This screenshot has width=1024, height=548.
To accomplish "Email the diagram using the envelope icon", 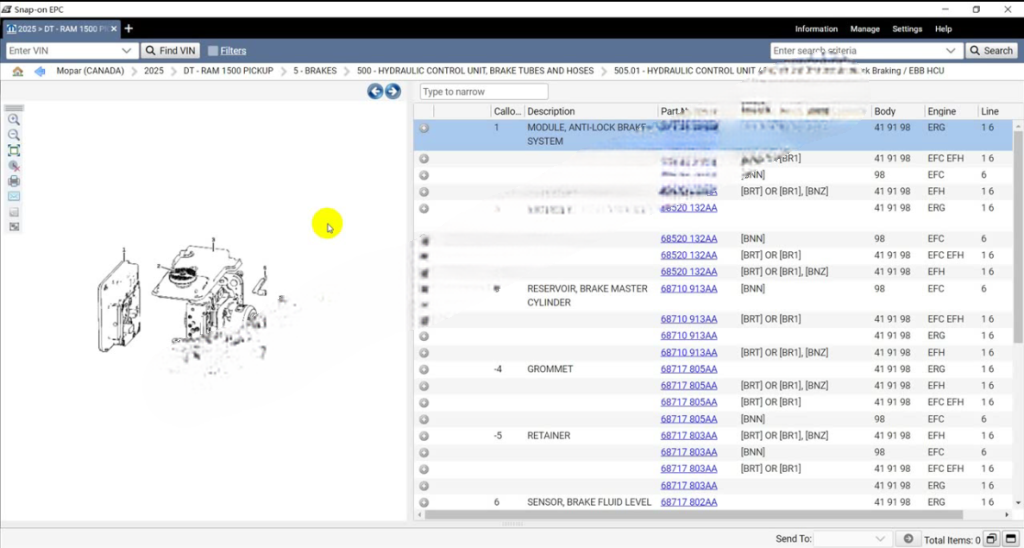I will (x=14, y=196).
